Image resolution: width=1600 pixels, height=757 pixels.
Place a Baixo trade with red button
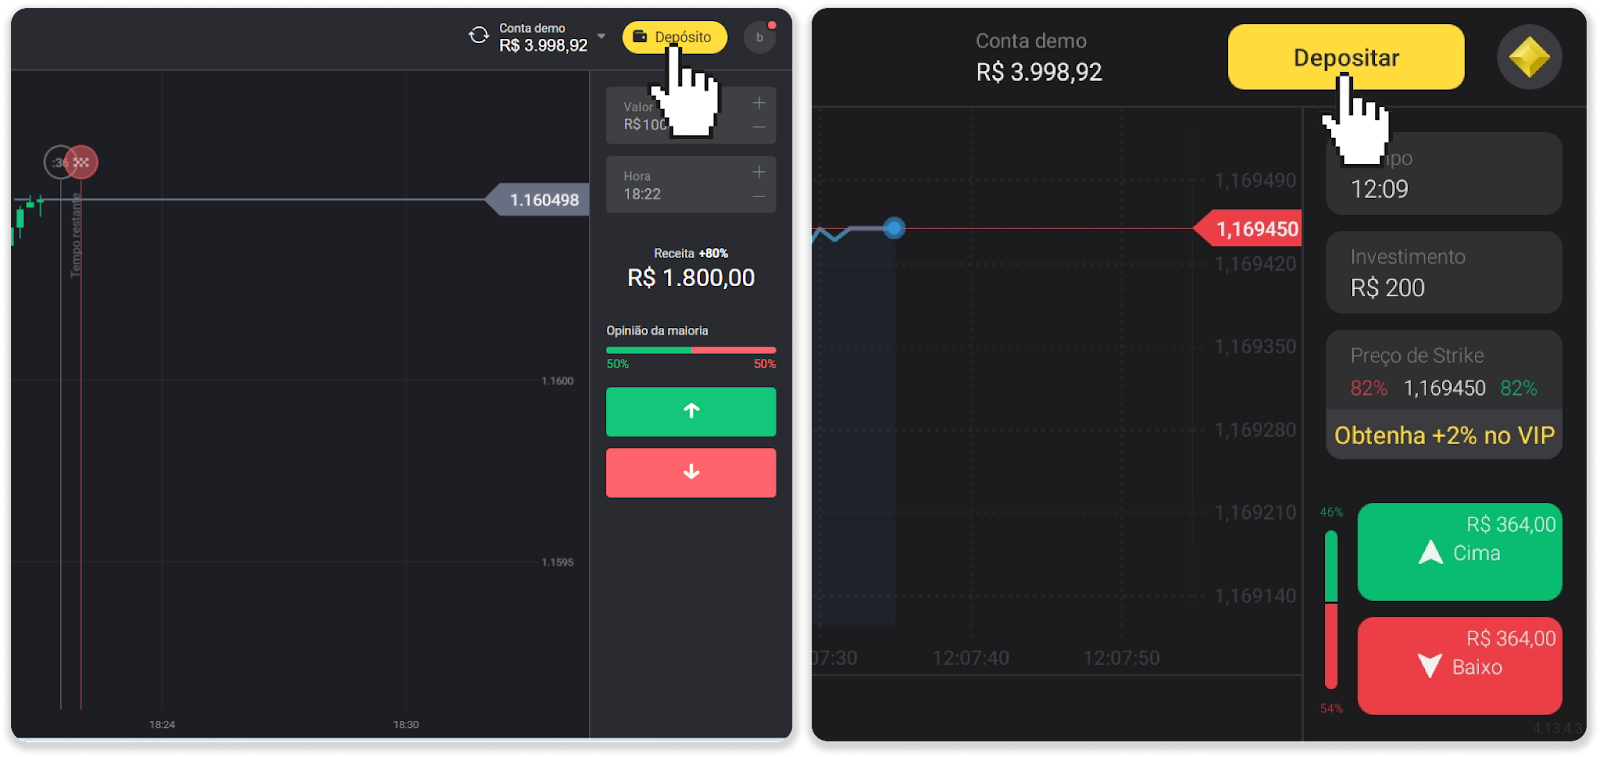pos(1459,666)
